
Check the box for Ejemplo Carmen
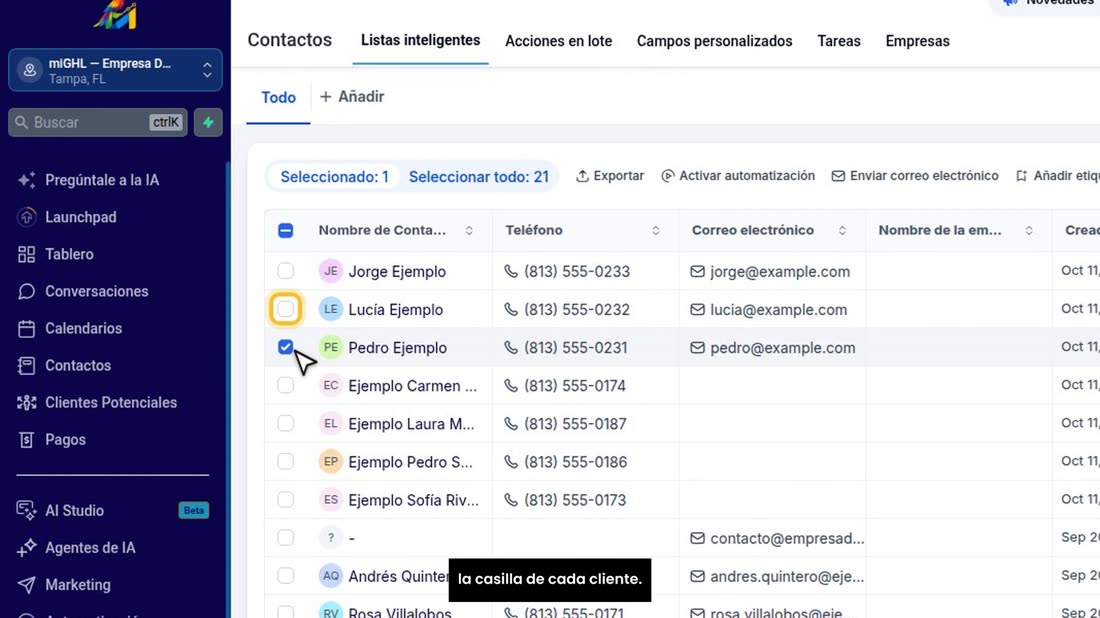tap(286, 385)
